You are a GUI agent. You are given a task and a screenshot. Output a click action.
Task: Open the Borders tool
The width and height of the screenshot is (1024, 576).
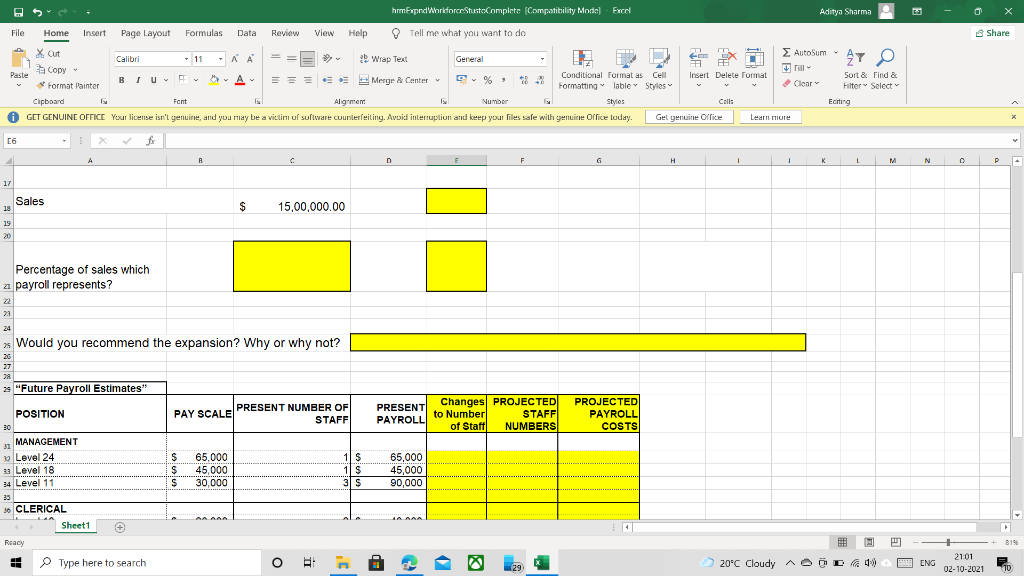[x=183, y=80]
